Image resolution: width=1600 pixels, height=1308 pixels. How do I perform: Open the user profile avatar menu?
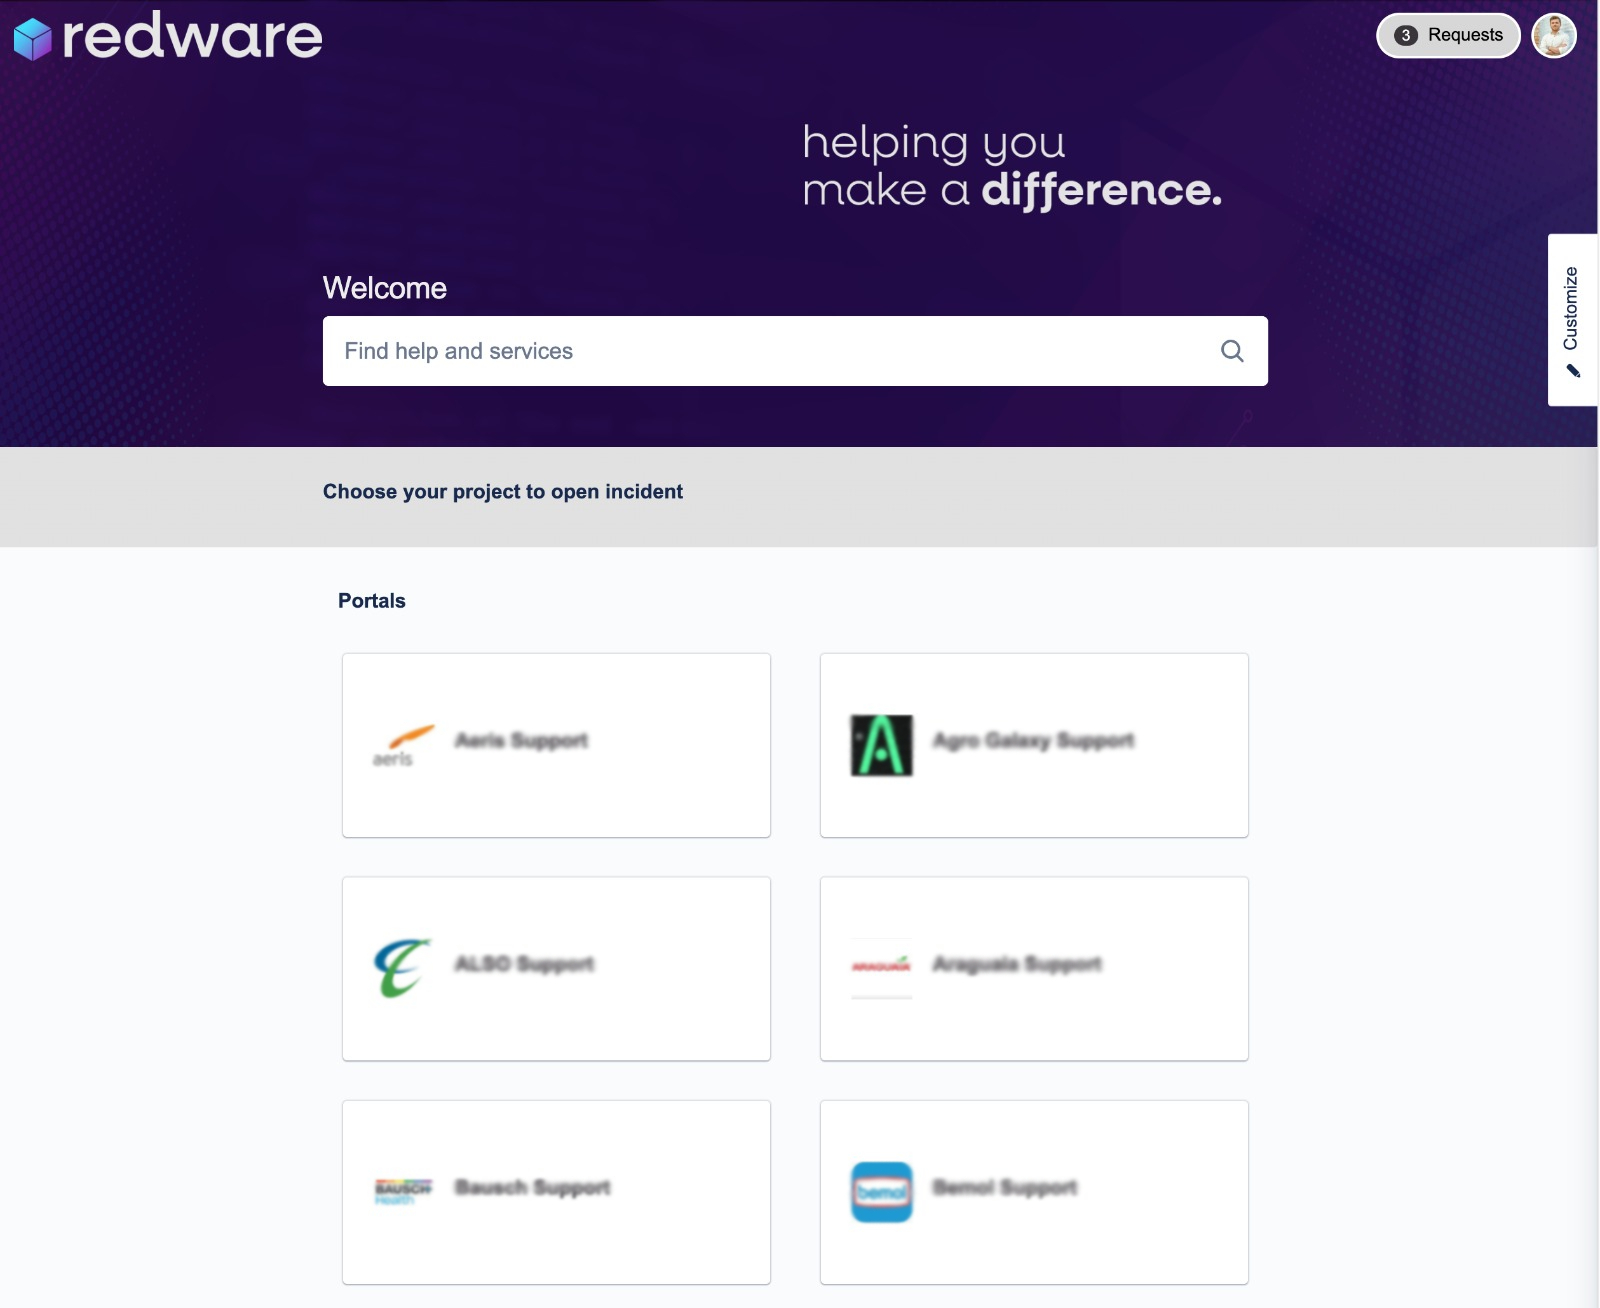pyautogui.click(x=1554, y=36)
